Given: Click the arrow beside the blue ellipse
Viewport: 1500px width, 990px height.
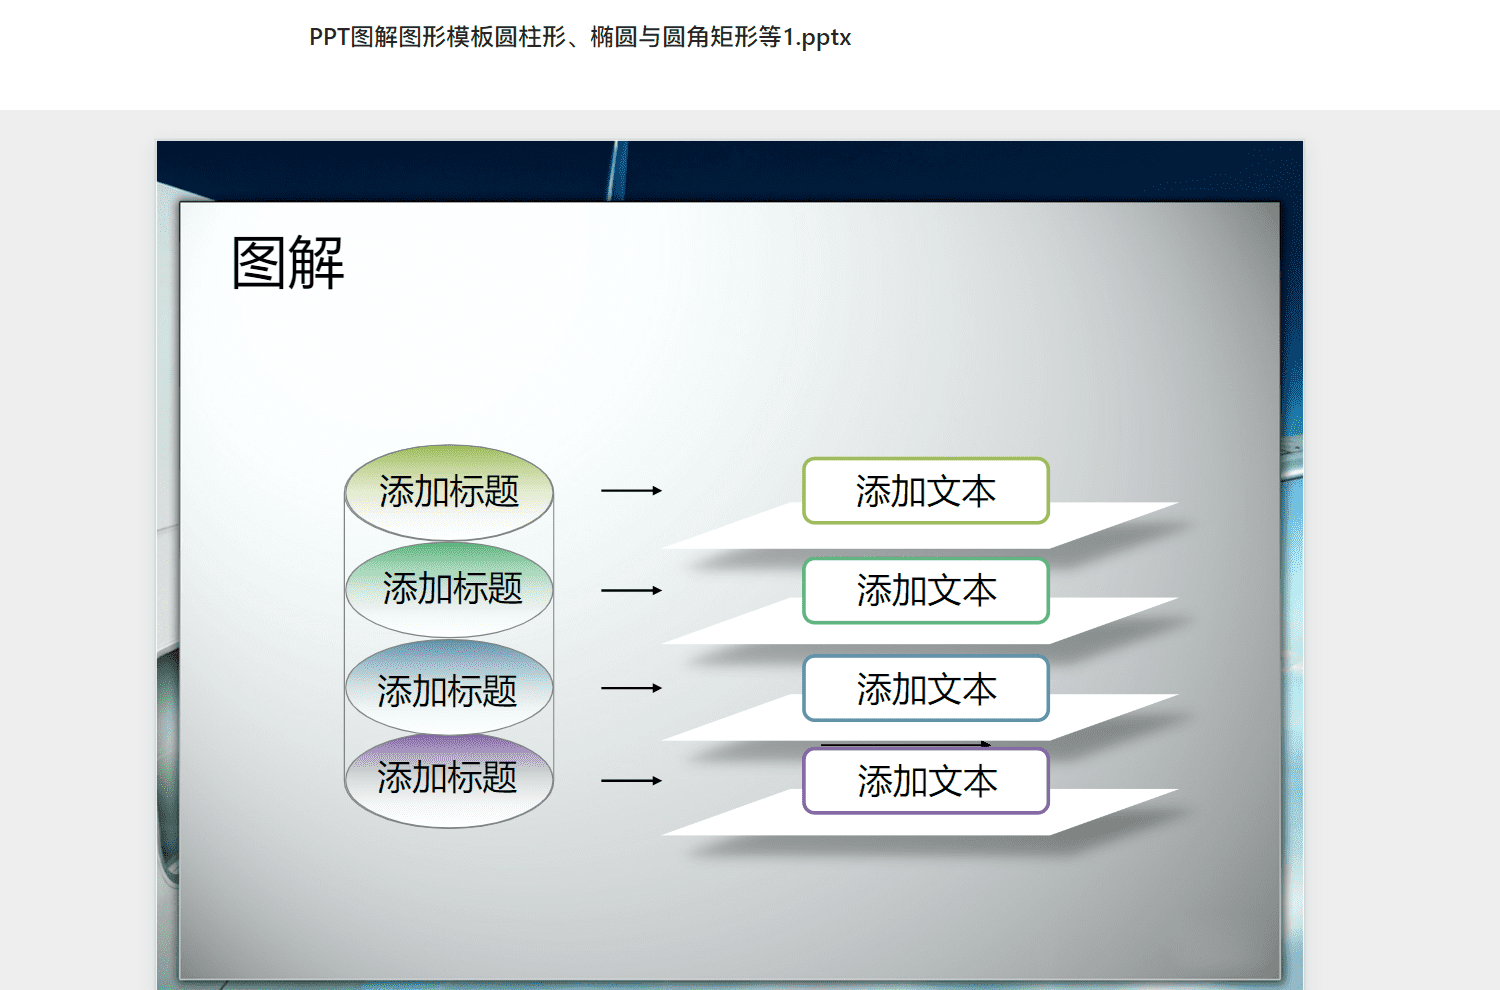Looking at the screenshot, I should point(631,688).
